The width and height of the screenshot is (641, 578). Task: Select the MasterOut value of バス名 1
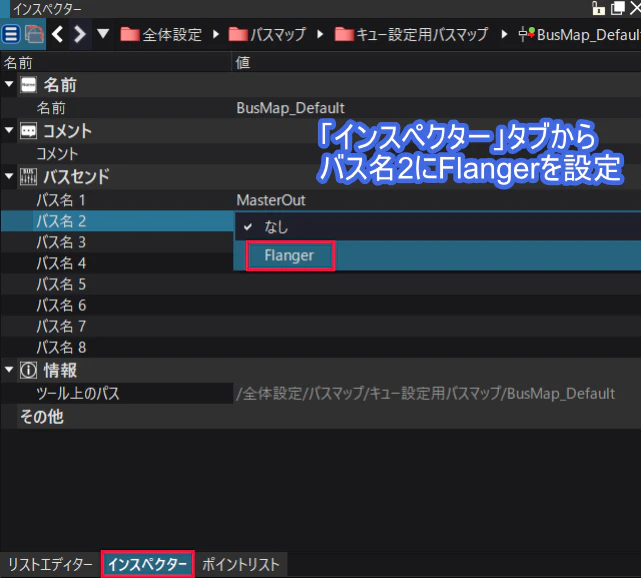[271, 200]
